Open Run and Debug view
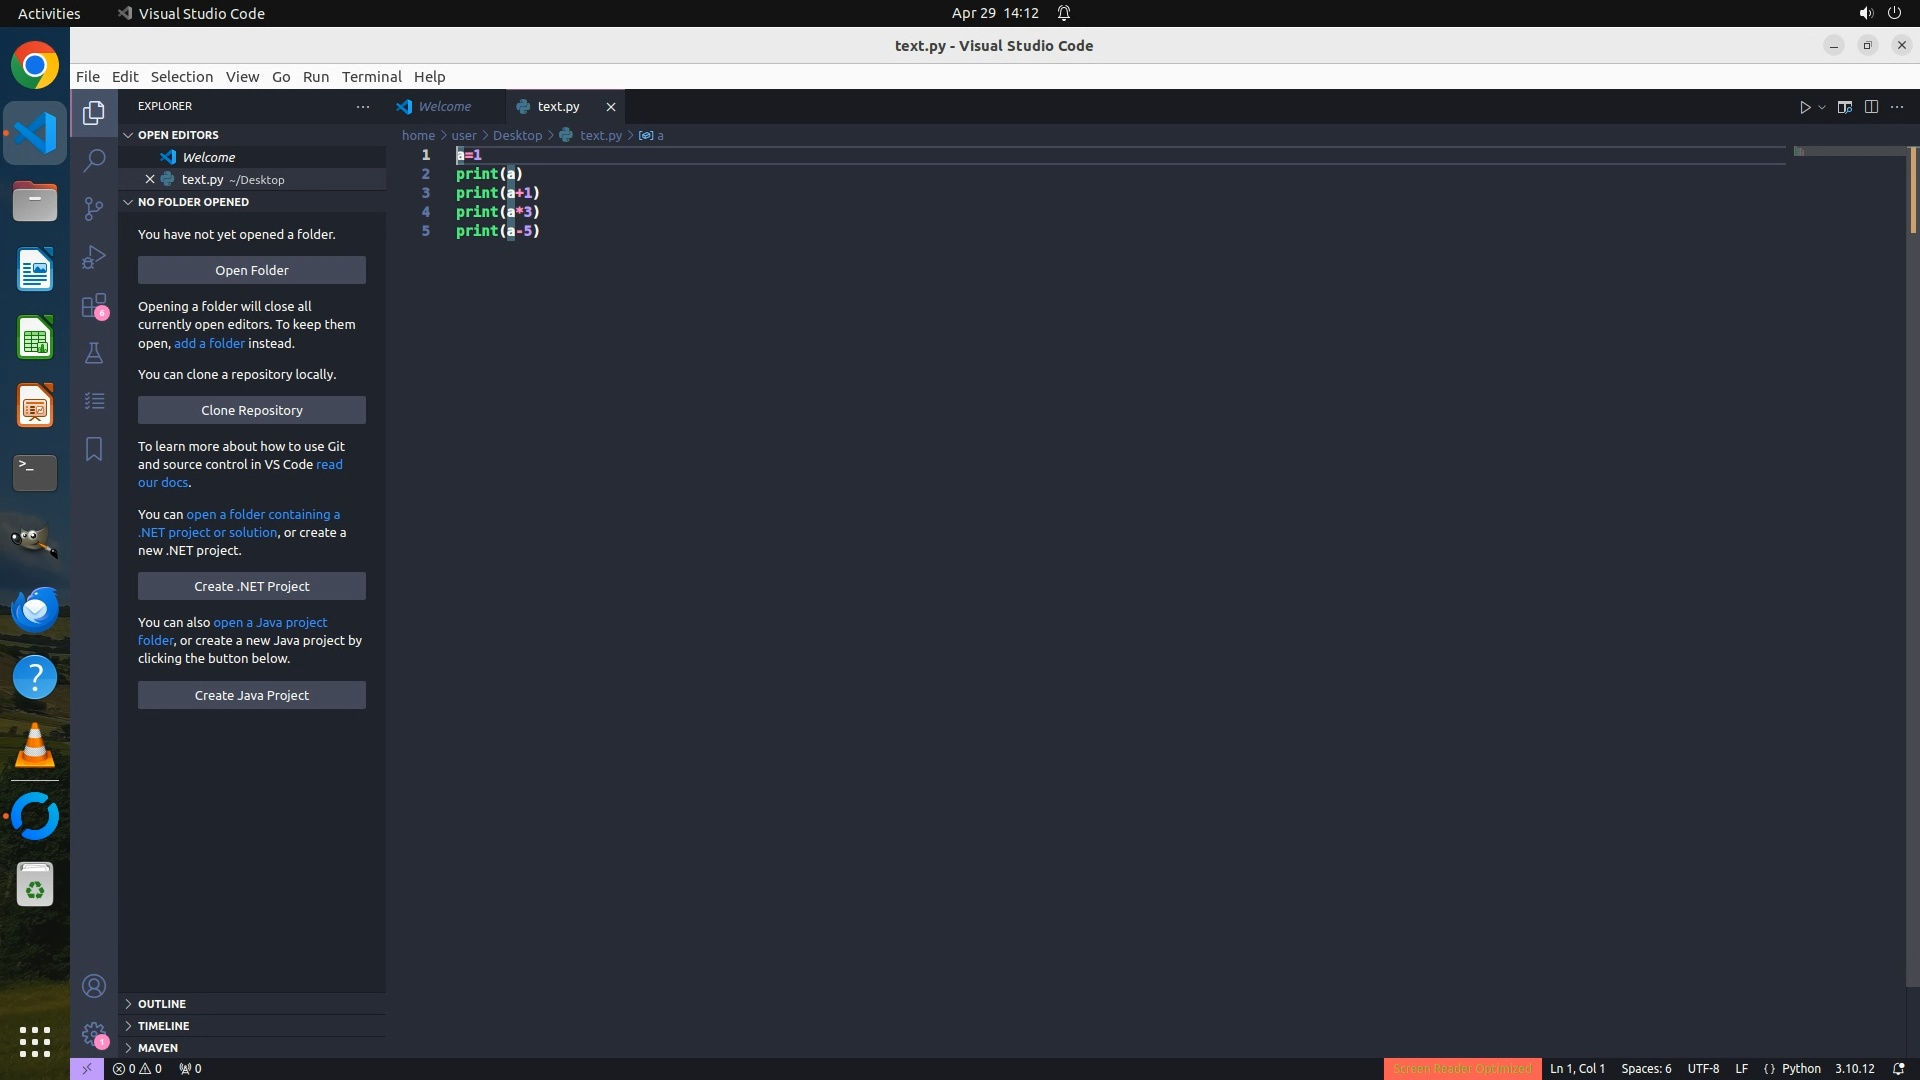Image resolution: width=1920 pixels, height=1080 pixels. [94, 257]
